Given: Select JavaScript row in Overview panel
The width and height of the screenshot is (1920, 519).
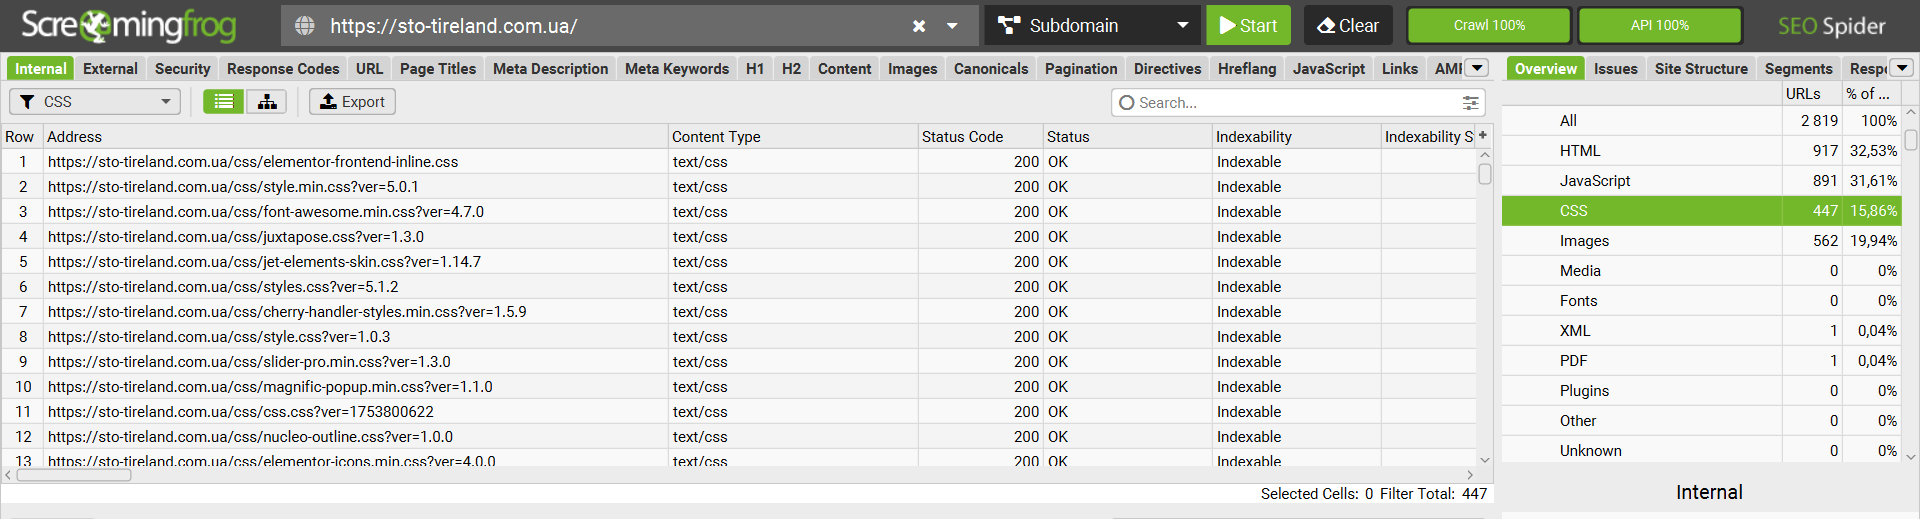Looking at the screenshot, I should [x=1701, y=181].
